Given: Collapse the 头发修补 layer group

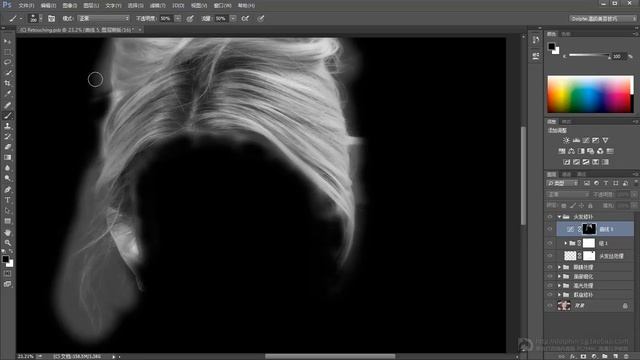Looking at the screenshot, I should point(559,217).
